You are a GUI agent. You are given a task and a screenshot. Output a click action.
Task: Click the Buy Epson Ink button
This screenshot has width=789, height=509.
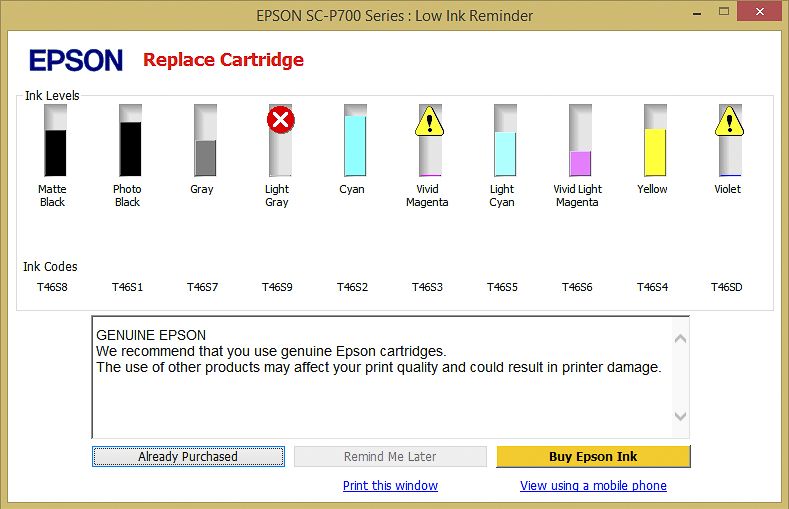coord(593,457)
